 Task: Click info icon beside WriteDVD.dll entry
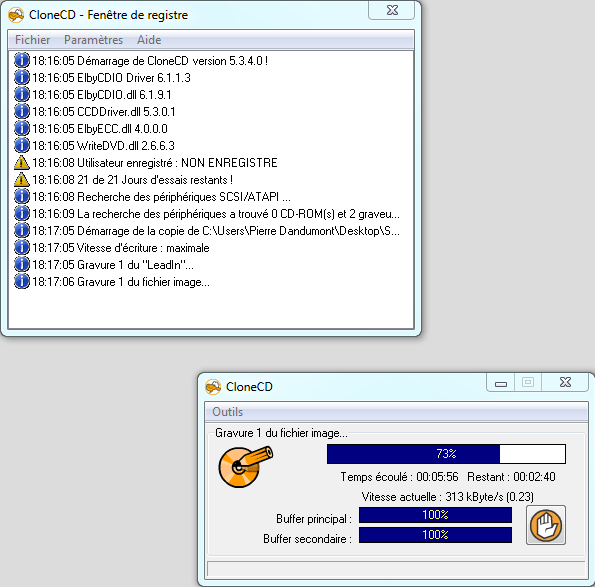point(22,146)
